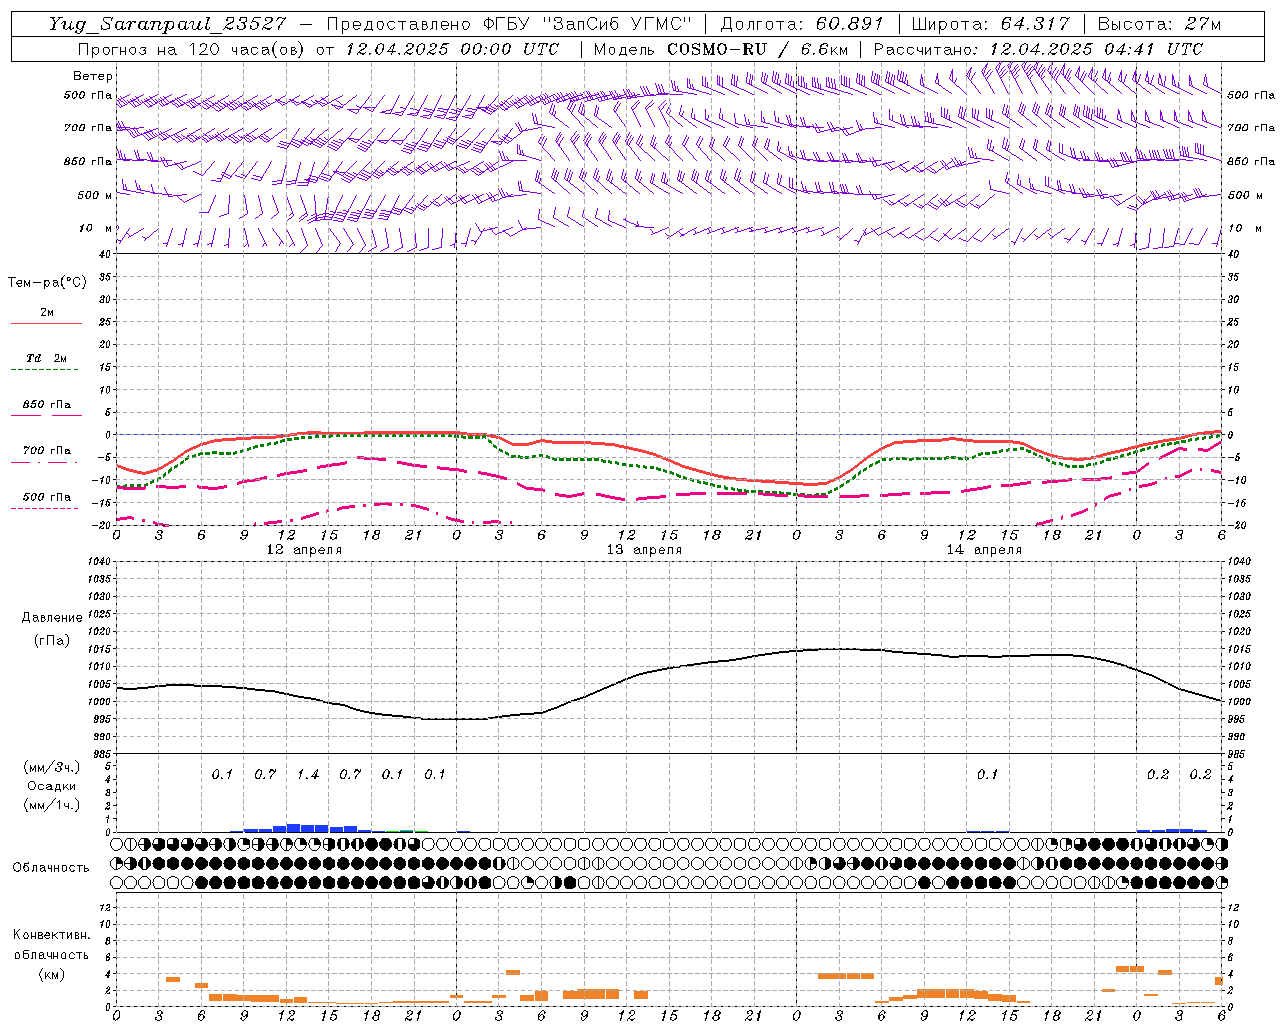
Task: Click the "(мм/1ч.)" precipitation unit label
Action: click(53, 805)
